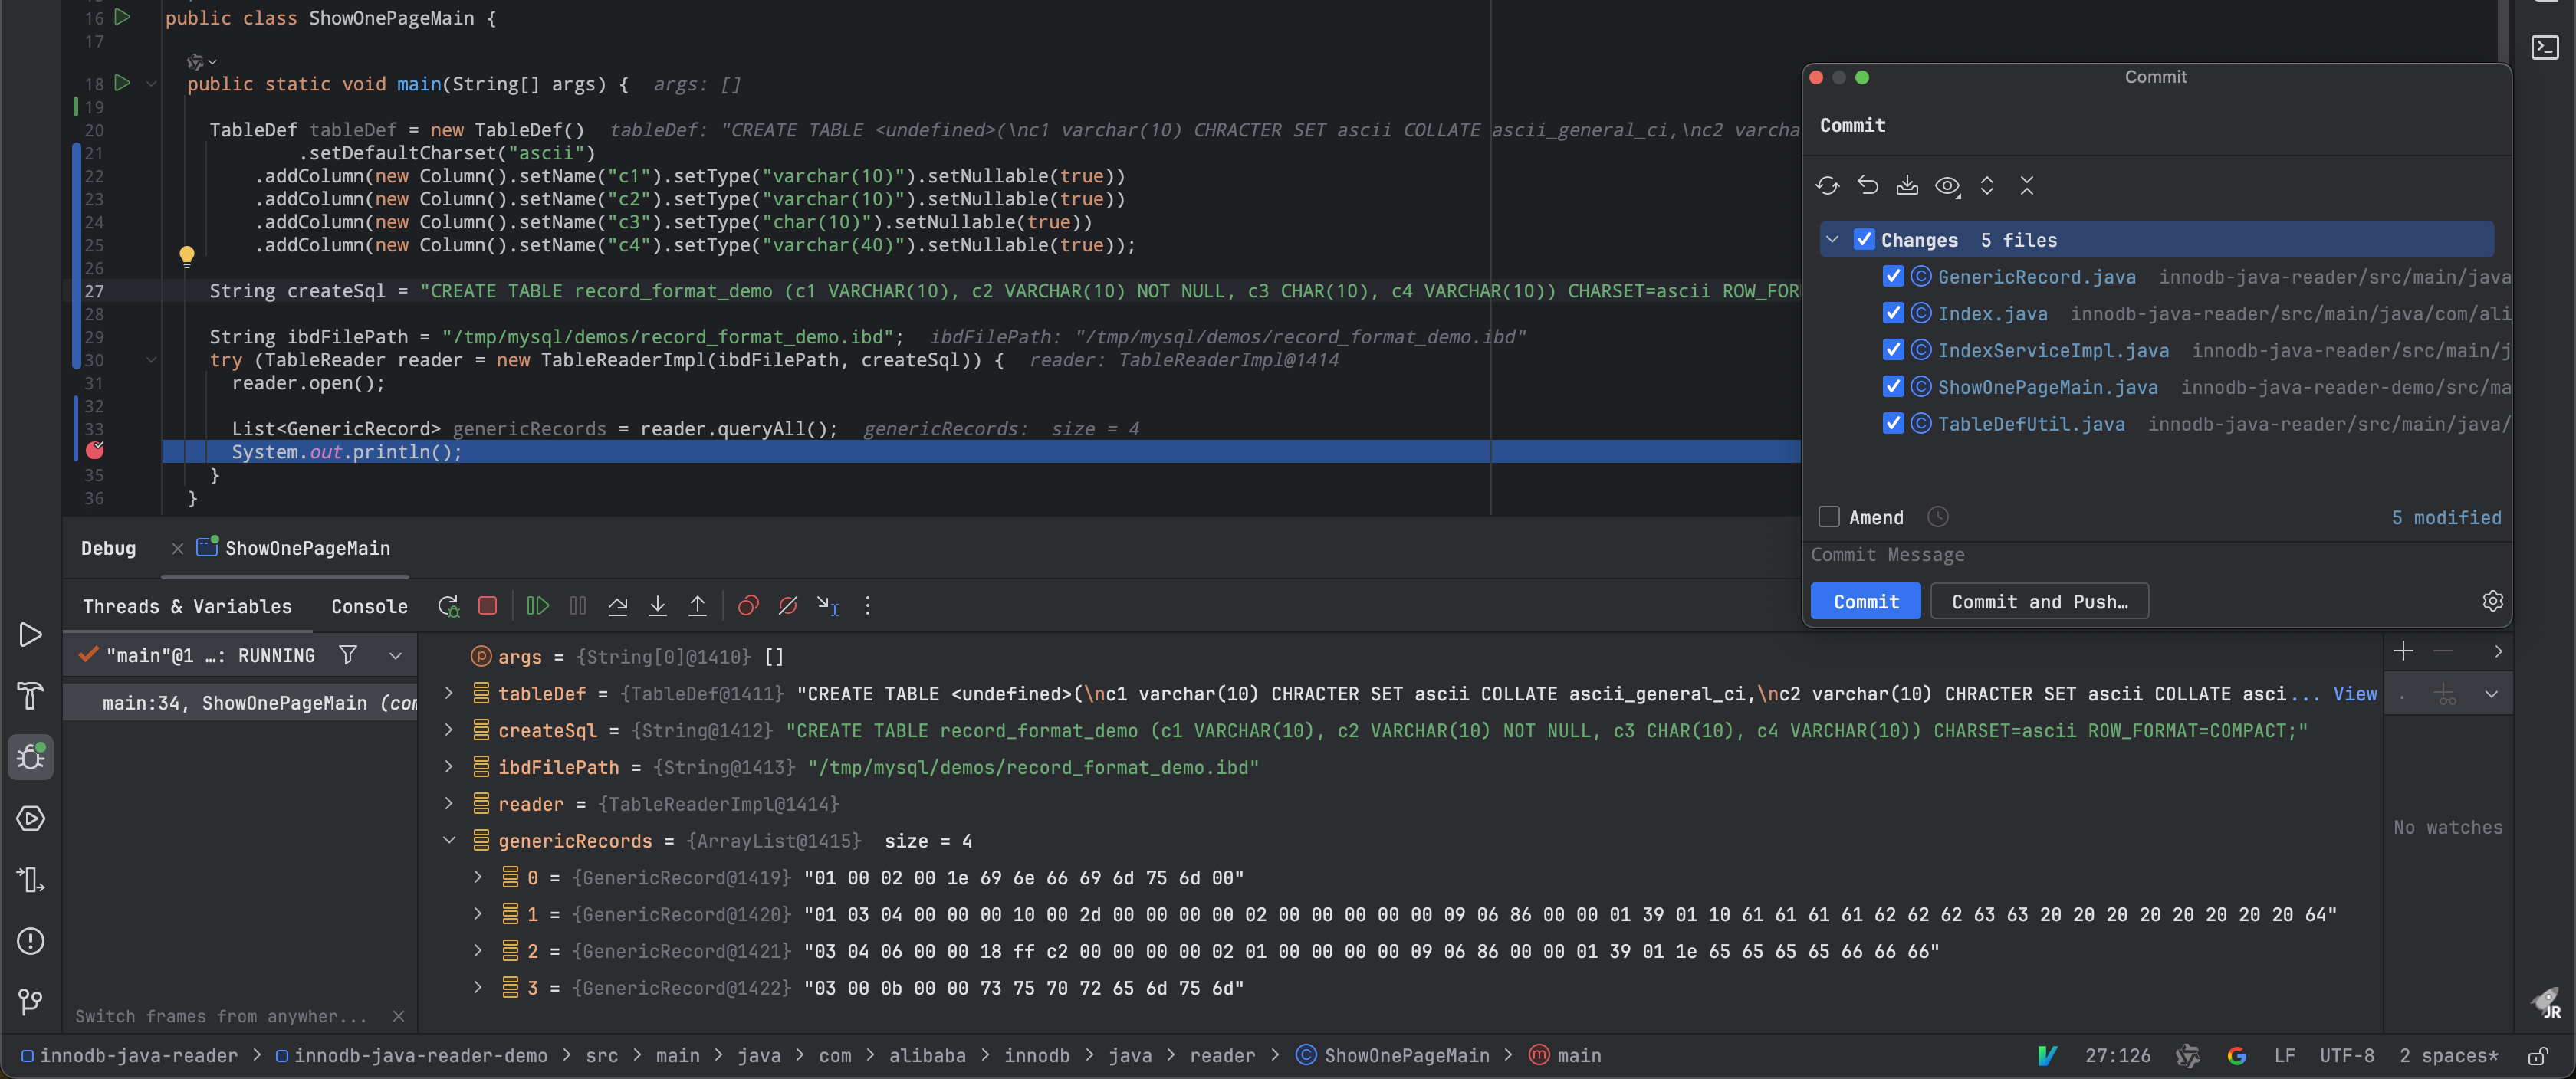Screen dimensions: 2576x1079
Task: Click the Commit button
Action: [1865, 602]
